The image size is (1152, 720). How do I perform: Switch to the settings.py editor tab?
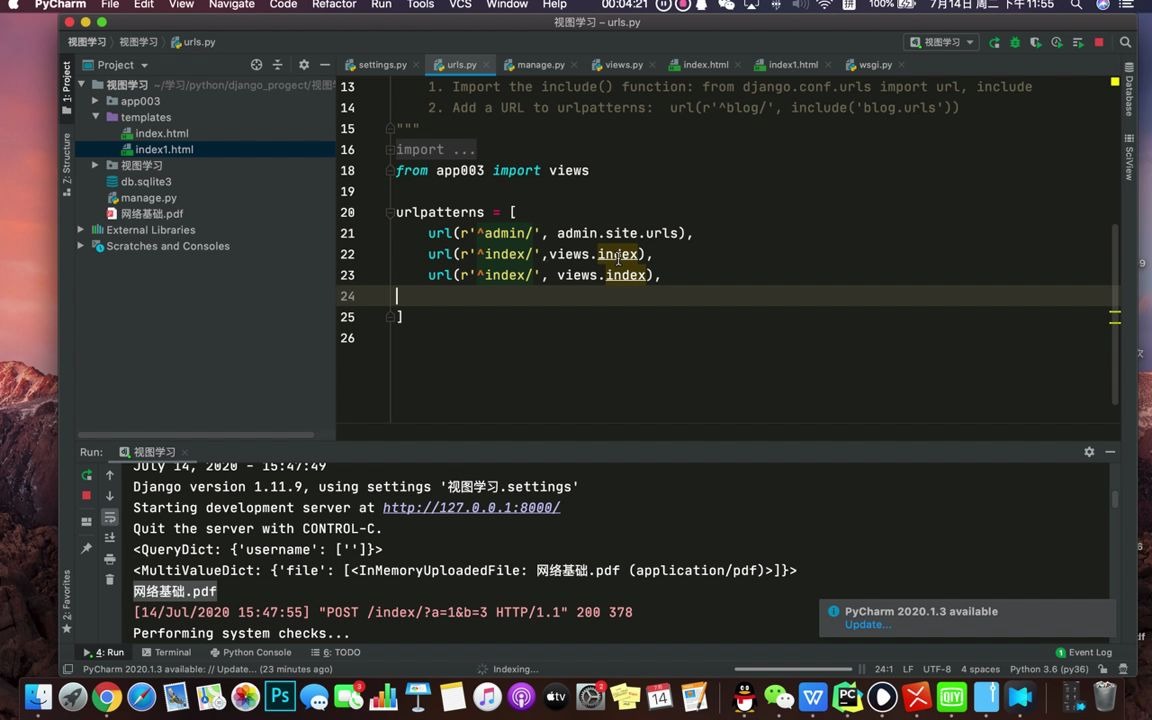click(x=383, y=64)
